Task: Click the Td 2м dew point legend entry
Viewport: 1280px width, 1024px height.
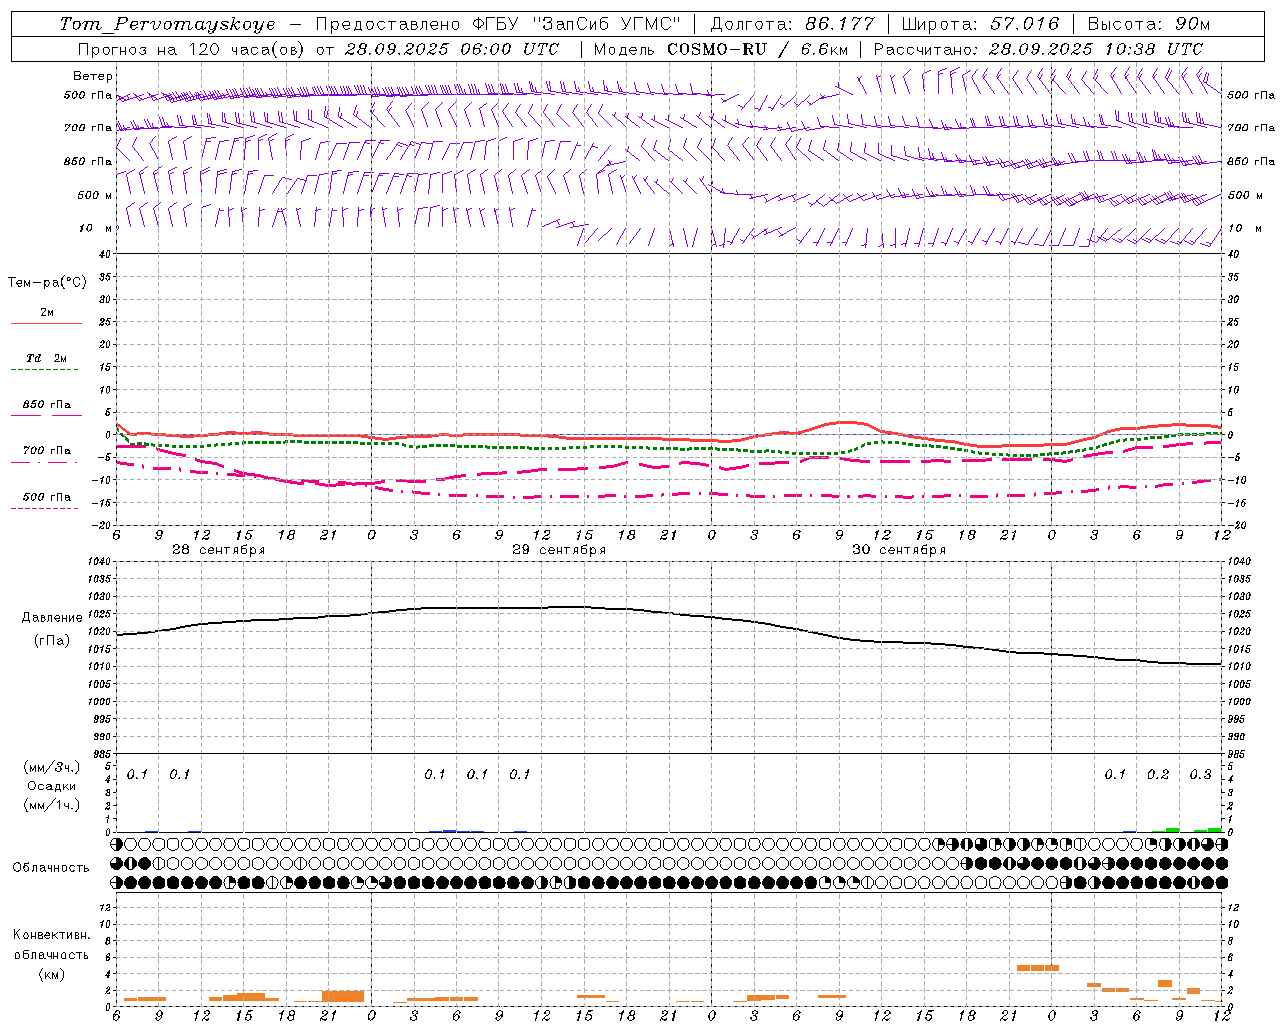Action: [47, 362]
